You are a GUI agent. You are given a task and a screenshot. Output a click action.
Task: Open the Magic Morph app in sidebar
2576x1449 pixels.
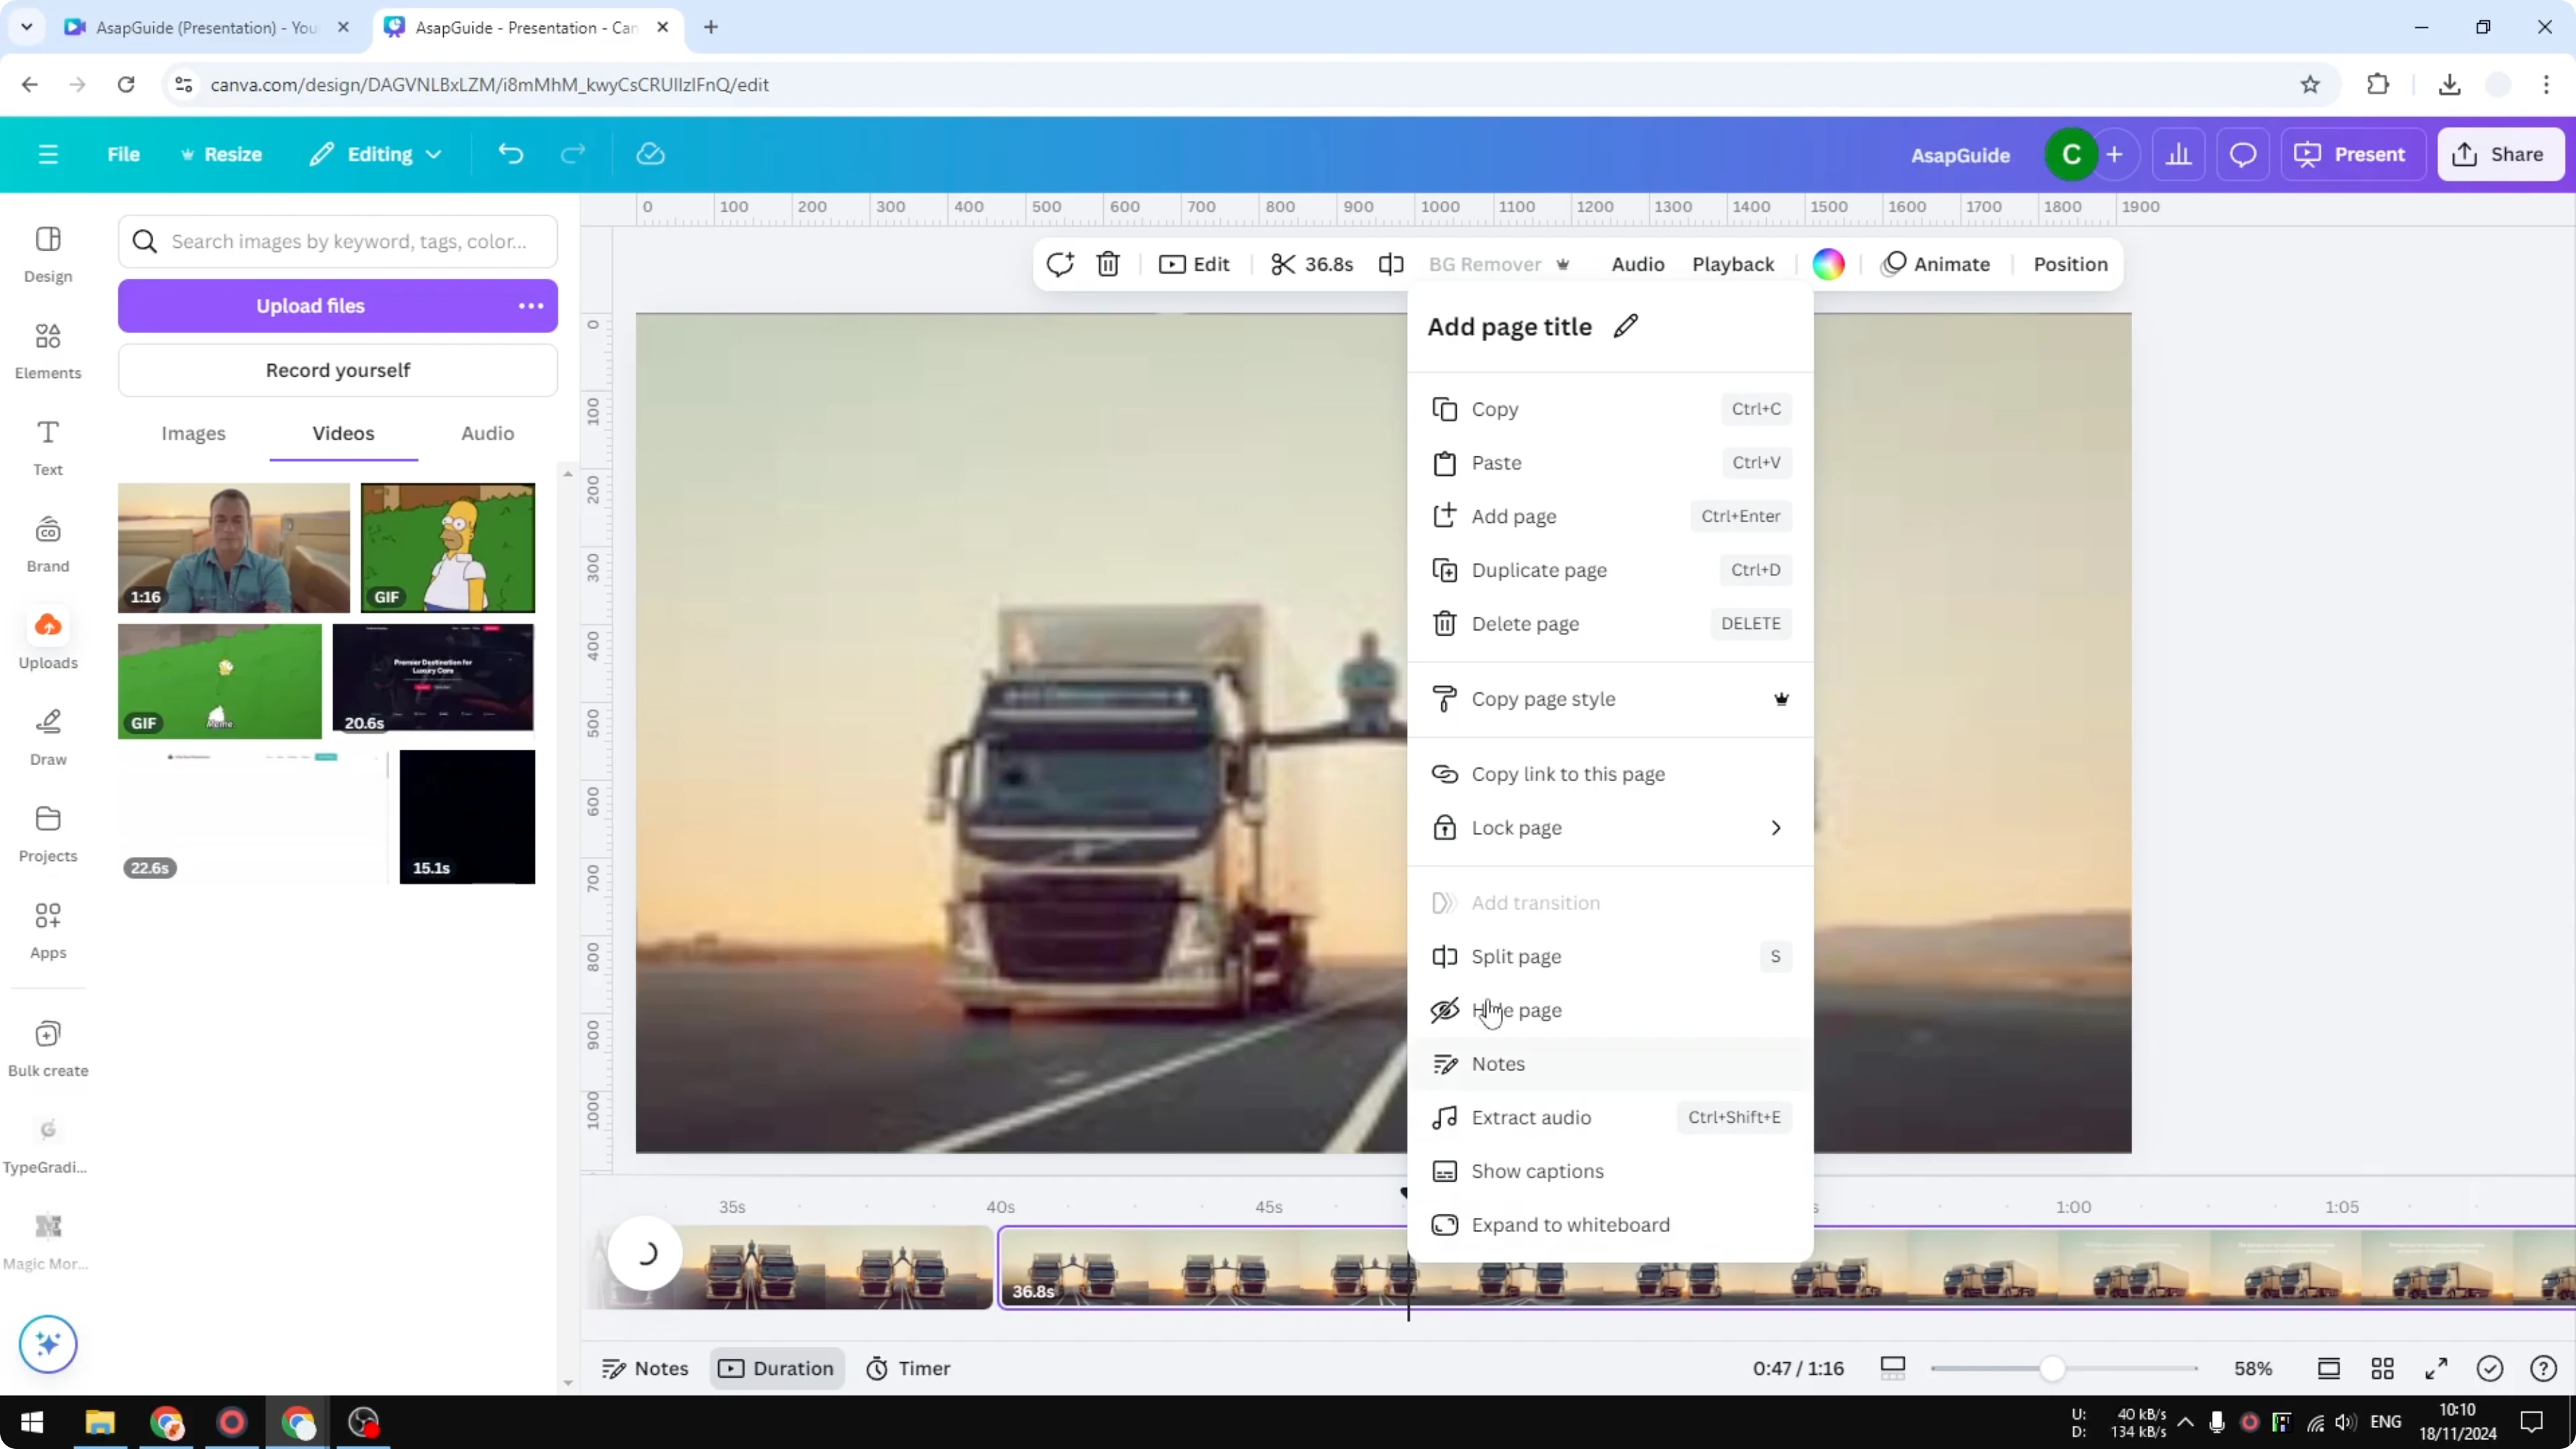(x=47, y=1238)
